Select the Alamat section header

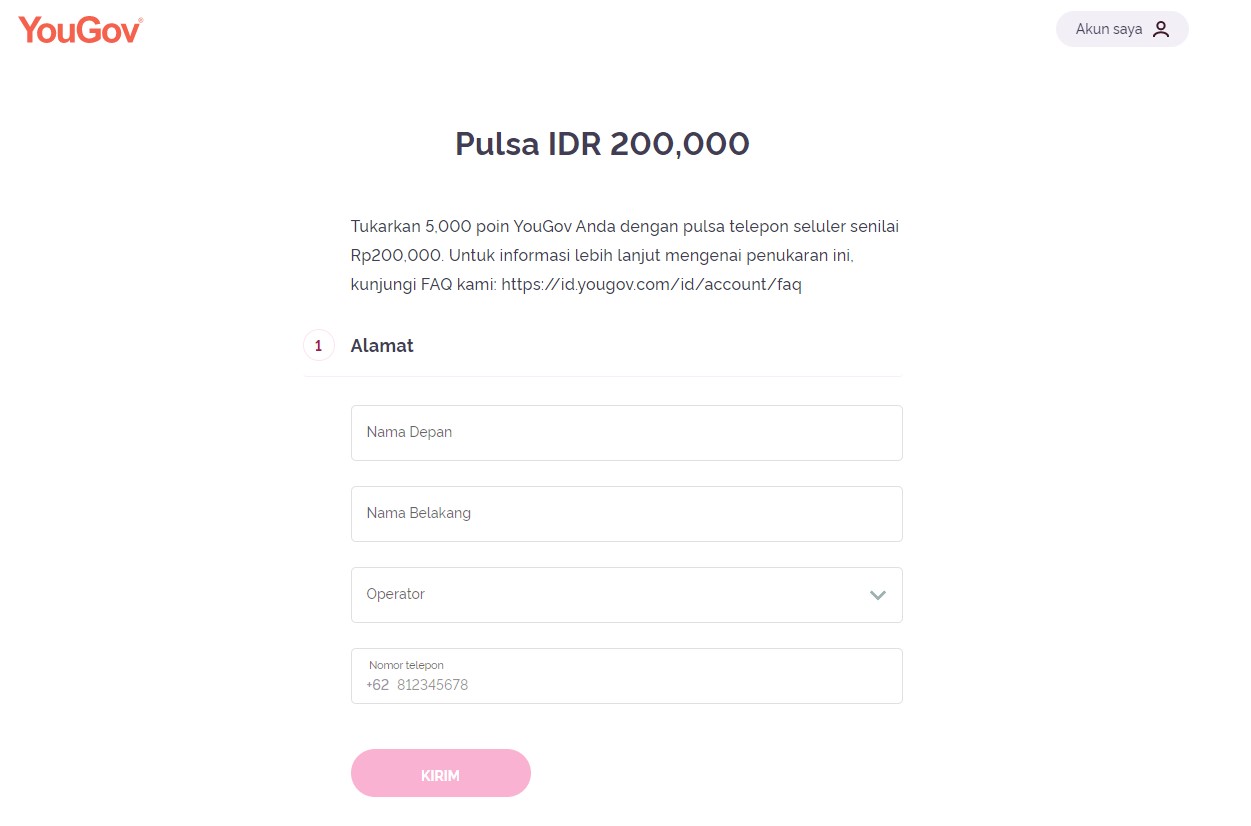[x=382, y=345]
